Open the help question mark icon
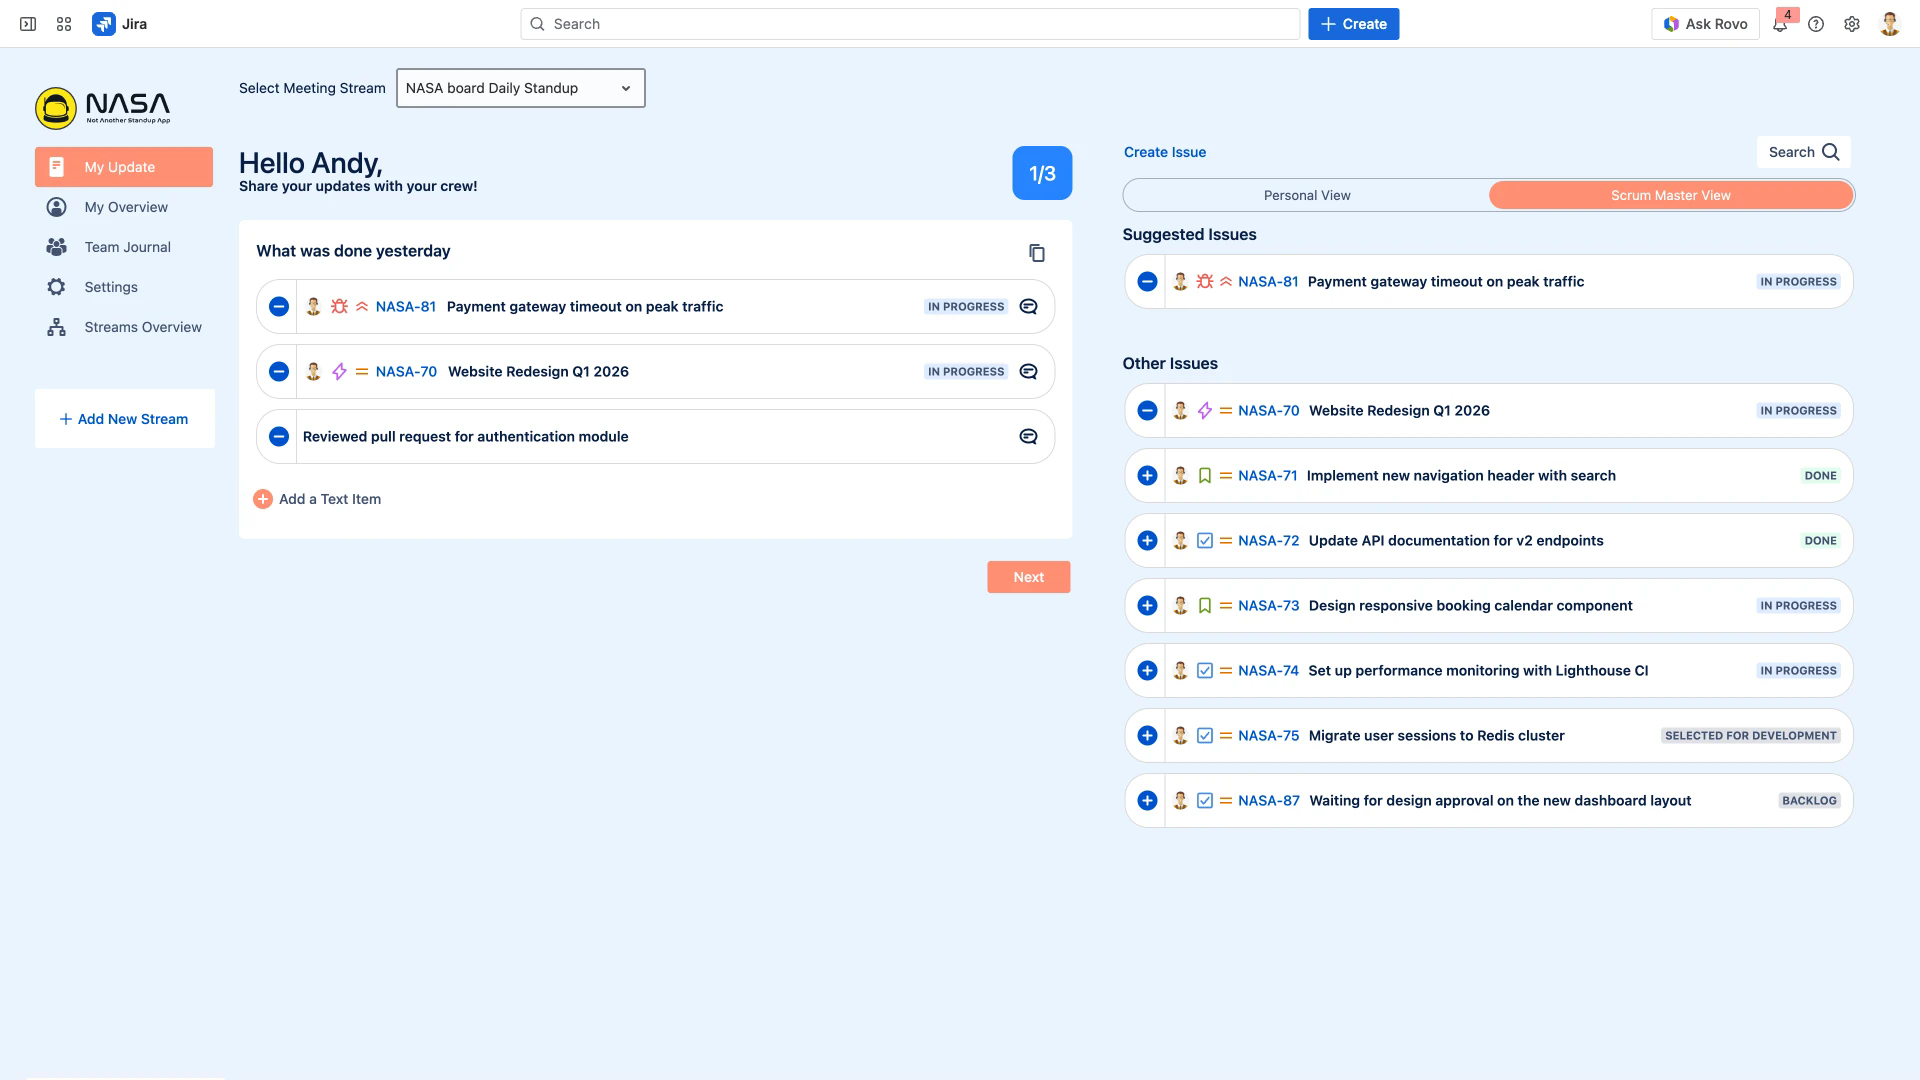1920x1080 pixels. pyautogui.click(x=1817, y=23)
